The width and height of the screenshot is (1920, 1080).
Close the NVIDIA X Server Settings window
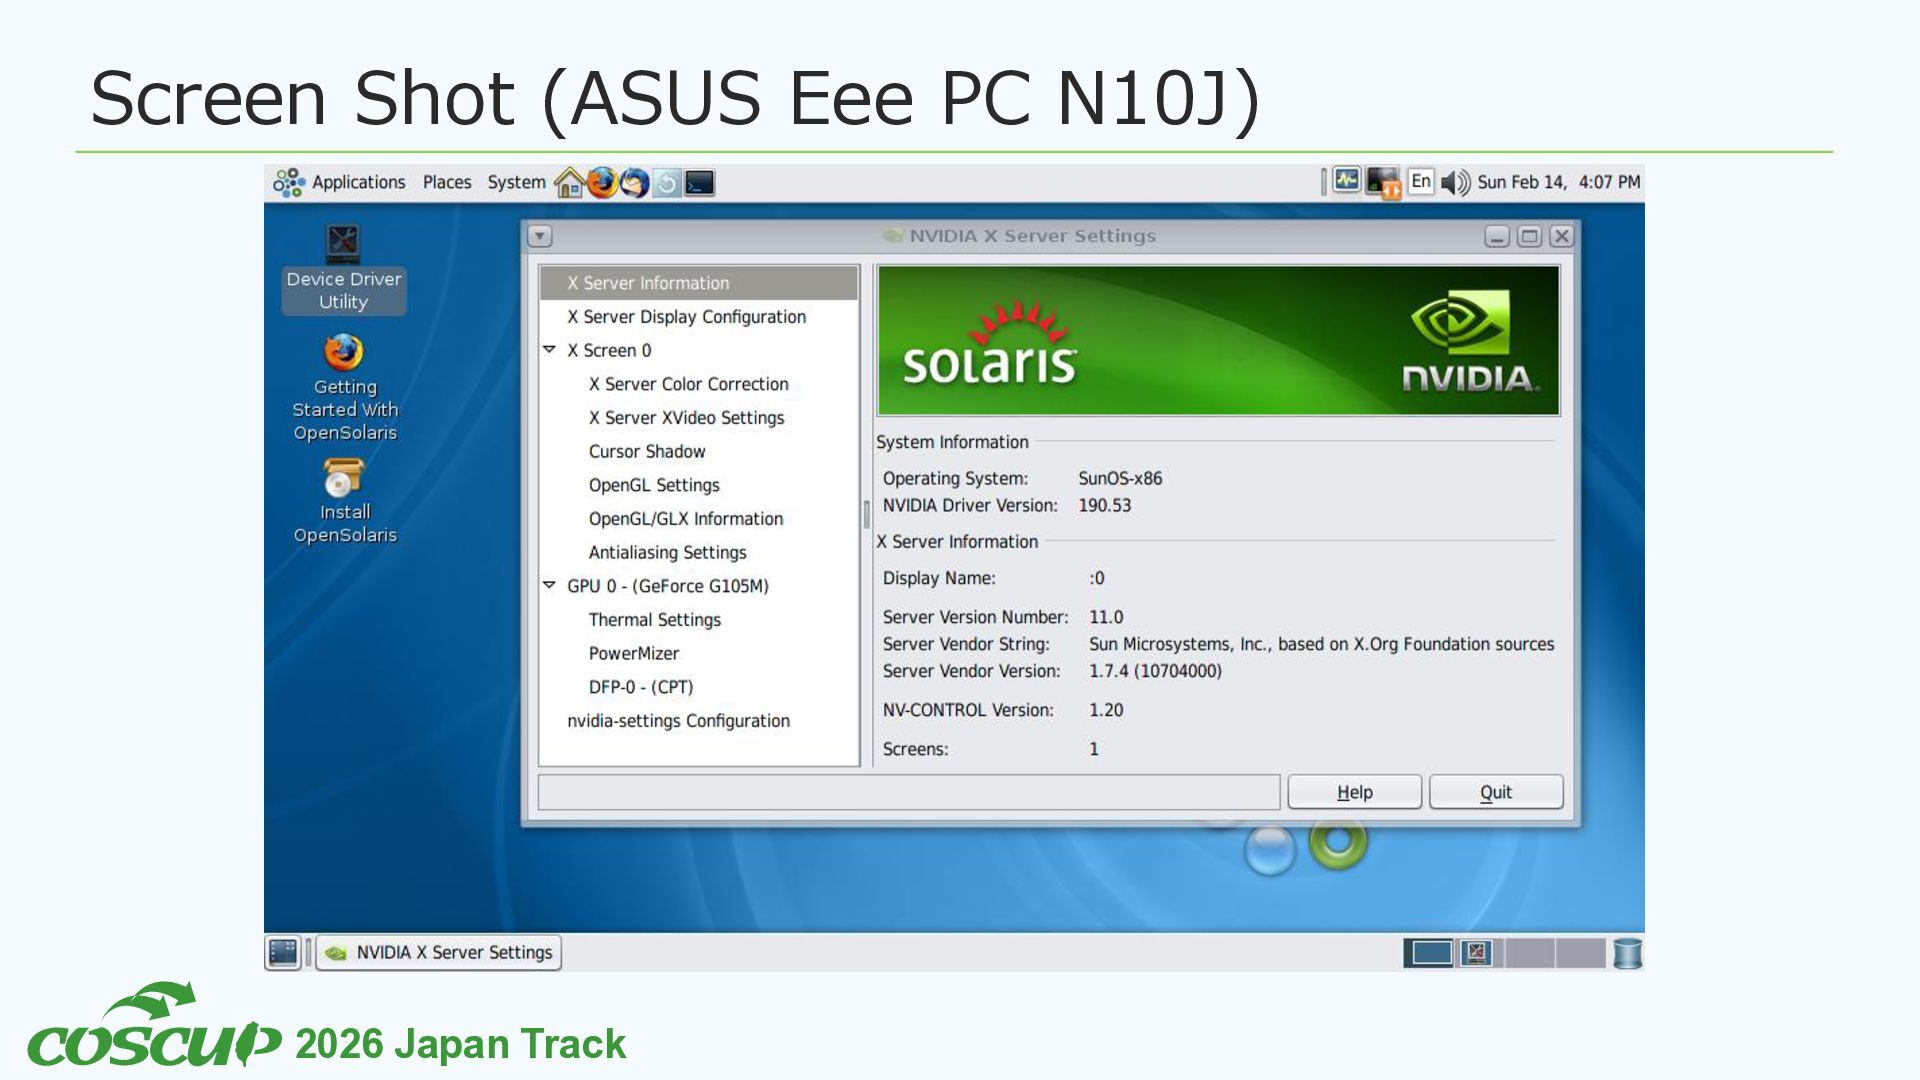click(x=1561, y=237)
